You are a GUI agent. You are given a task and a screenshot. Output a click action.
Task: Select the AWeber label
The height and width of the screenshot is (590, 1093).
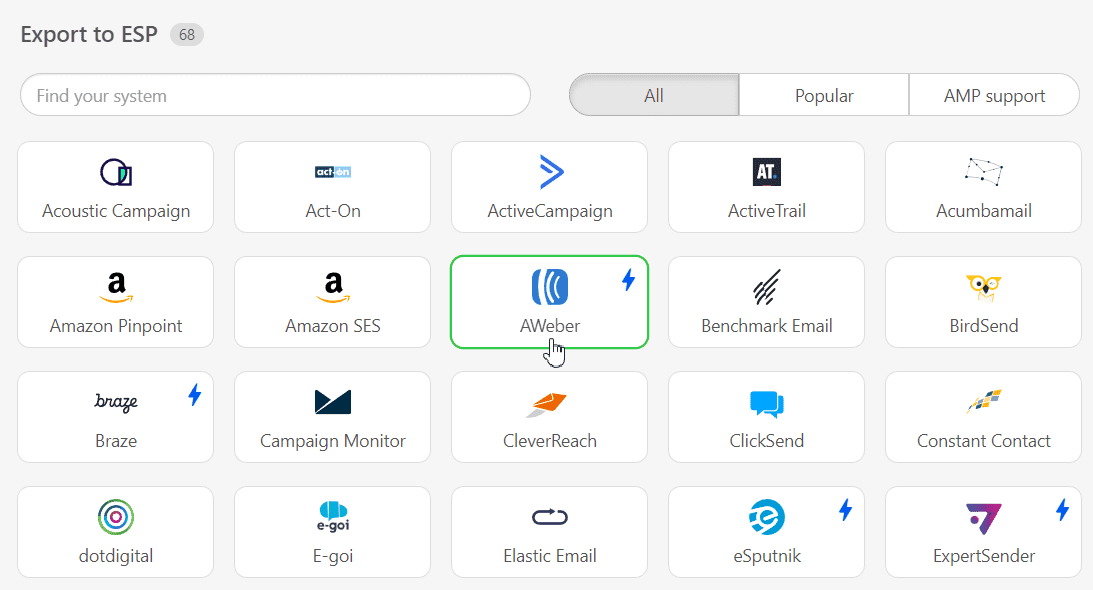[550, 326]
